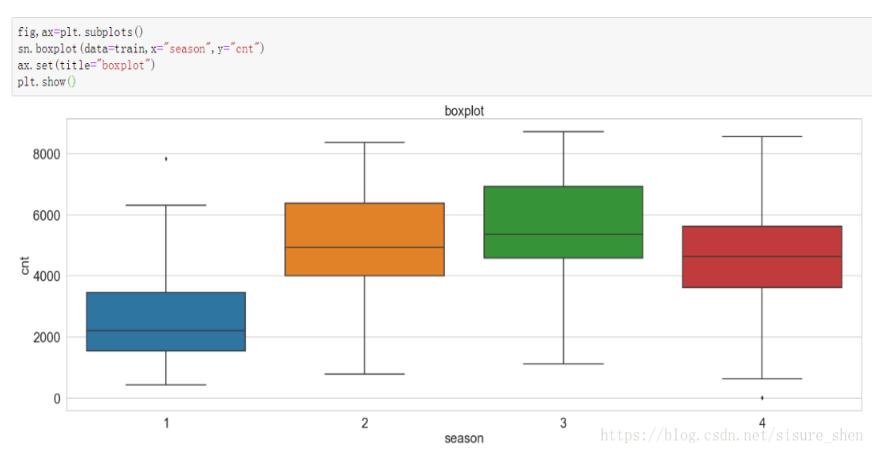Click the top whisker cap of season 3
This screenshot has height=459, width=884.
pos(563,131)
